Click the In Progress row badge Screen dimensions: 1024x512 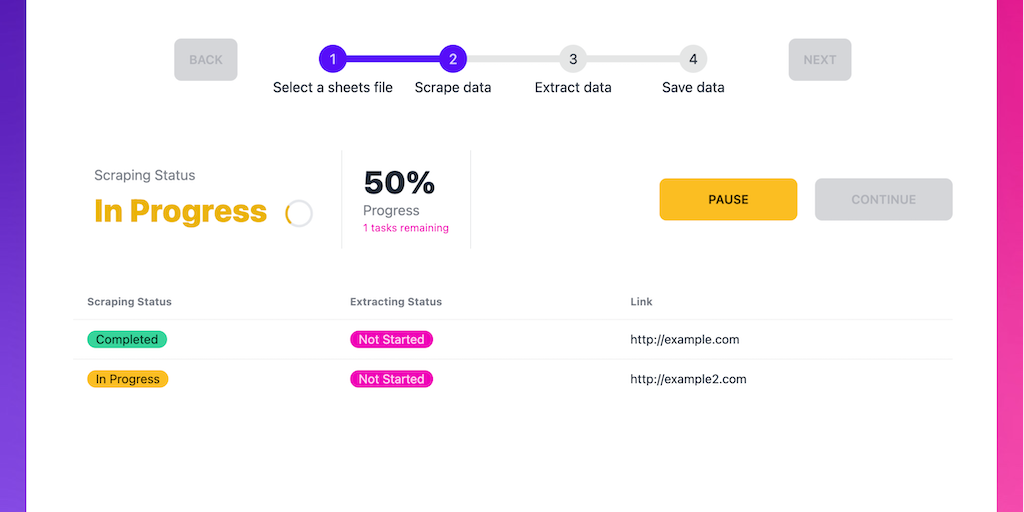(x=128, y=379)
